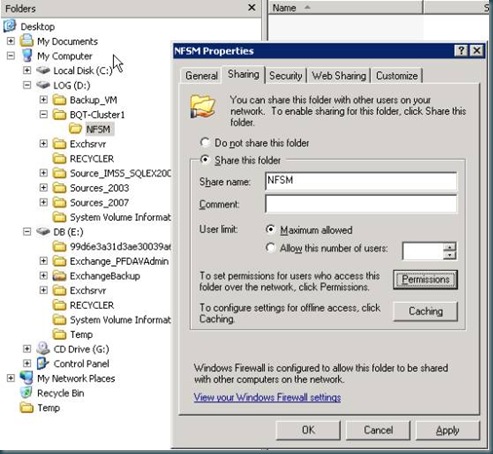Collapse the DB (E:) drive node
Viewport: 493px width, 454px height.
point(27,231)
